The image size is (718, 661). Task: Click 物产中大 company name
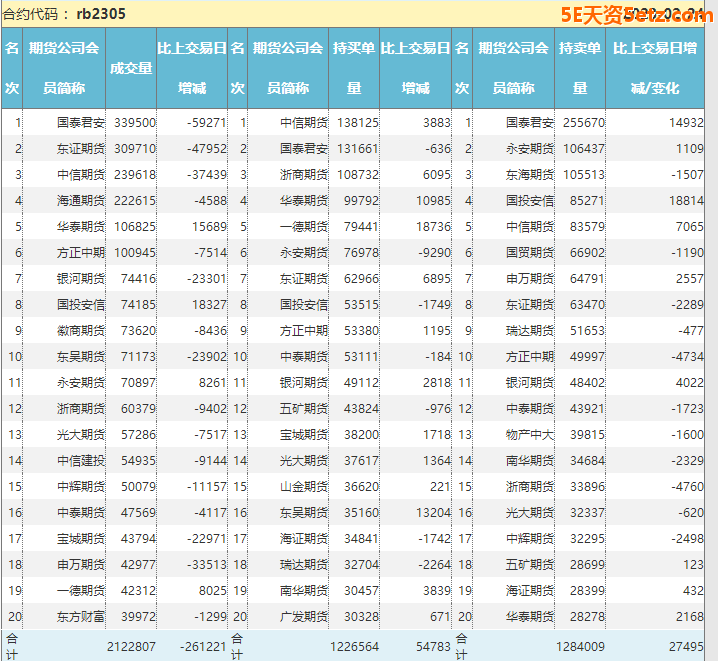(x=530, y=434)
